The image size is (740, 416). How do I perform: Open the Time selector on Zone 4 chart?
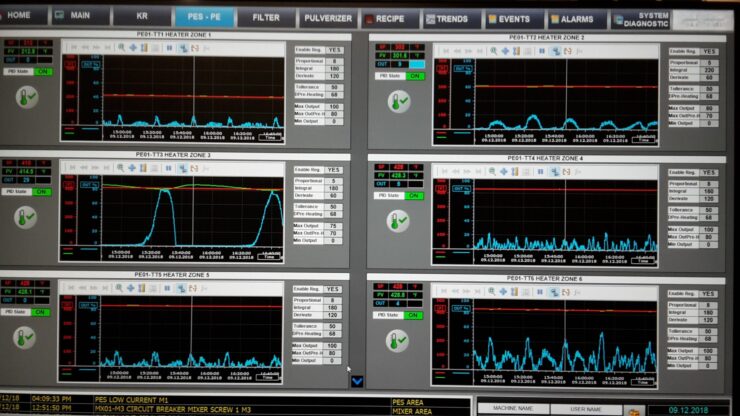click(x=643, y=261)
